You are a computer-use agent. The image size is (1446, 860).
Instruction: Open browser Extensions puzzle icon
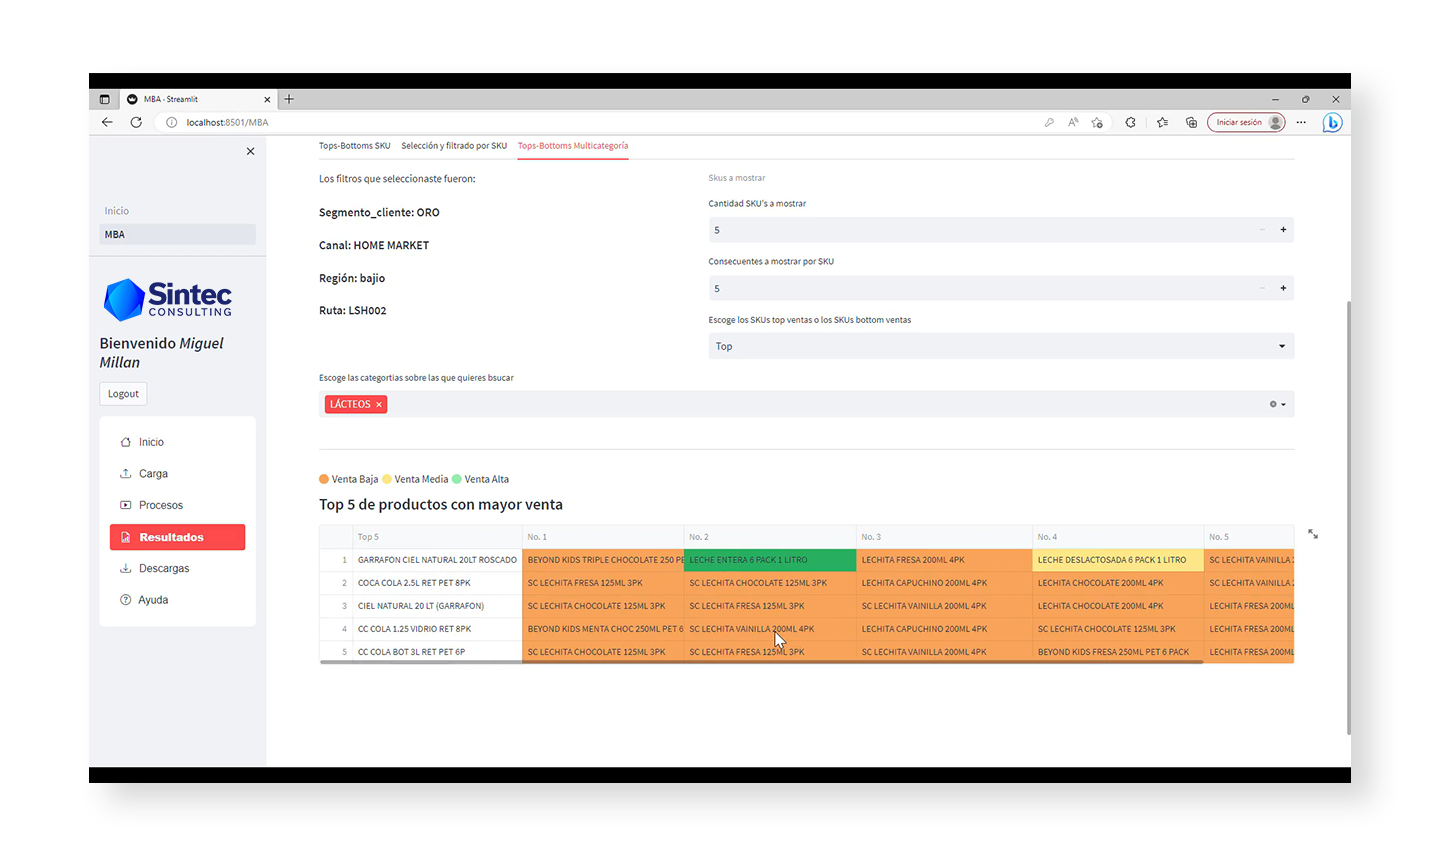point(1130,122)
